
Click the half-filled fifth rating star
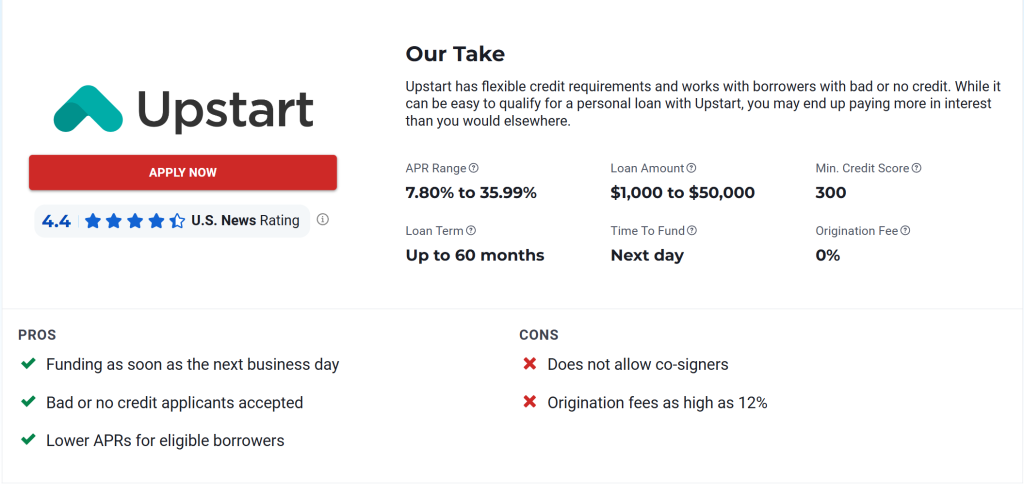click(x=177, y=221)
